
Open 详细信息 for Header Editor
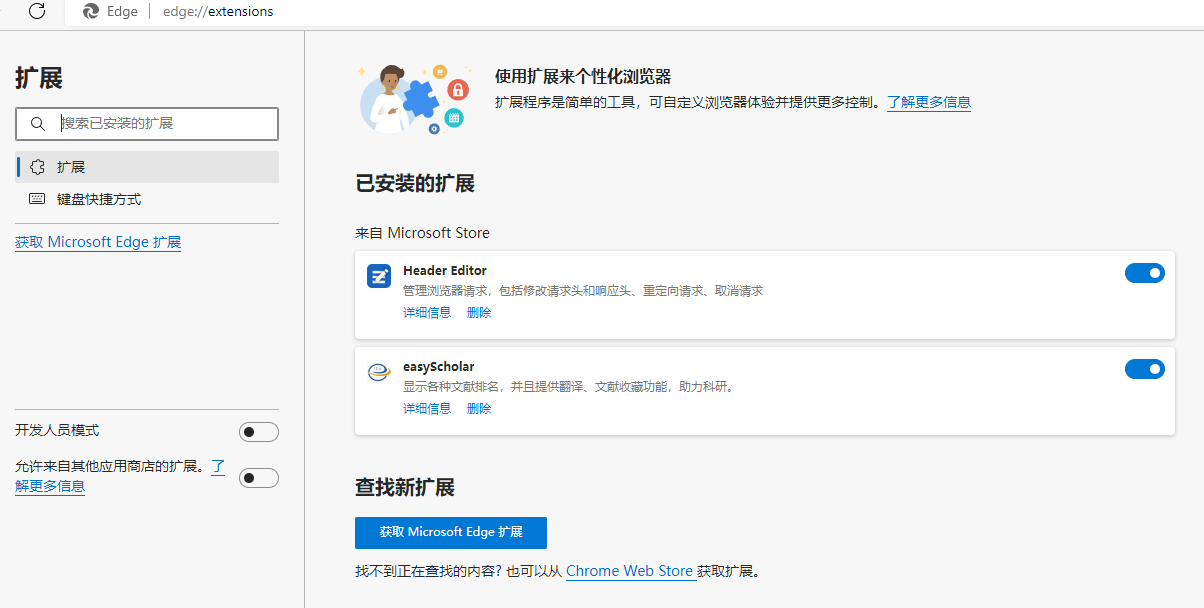[427, 311]
